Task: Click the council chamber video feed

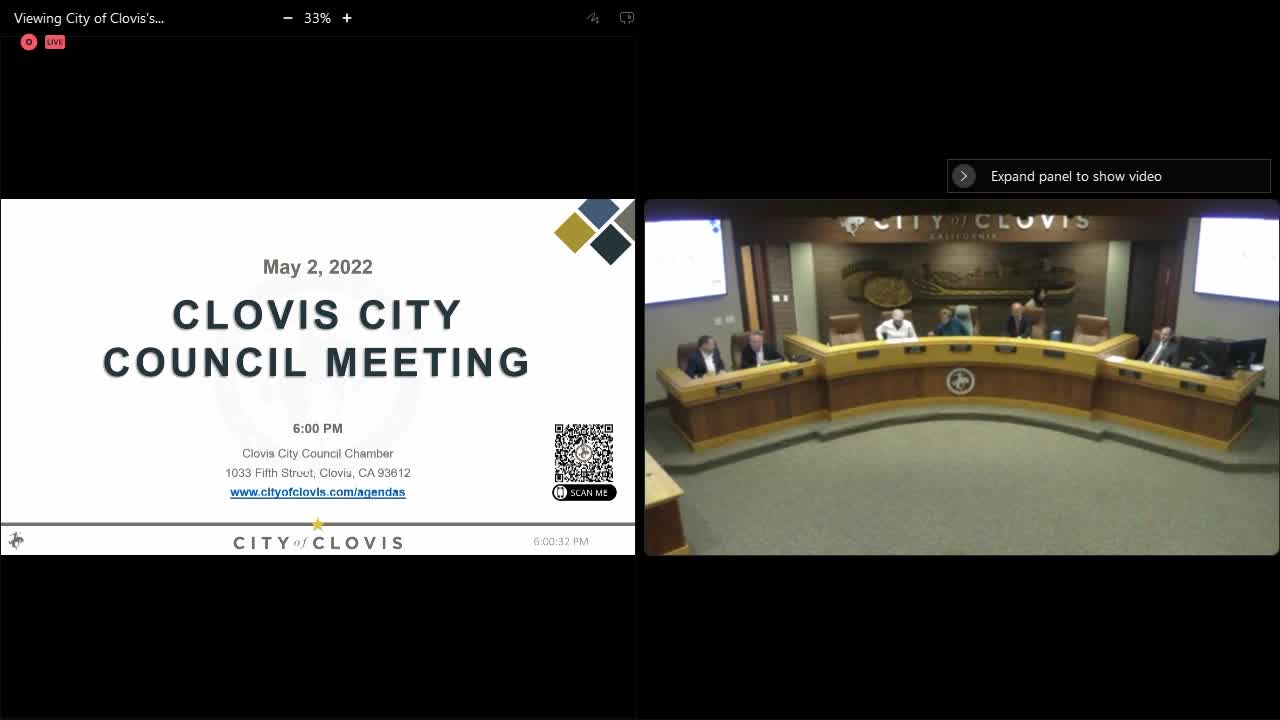Action: (x=961, y=377)
